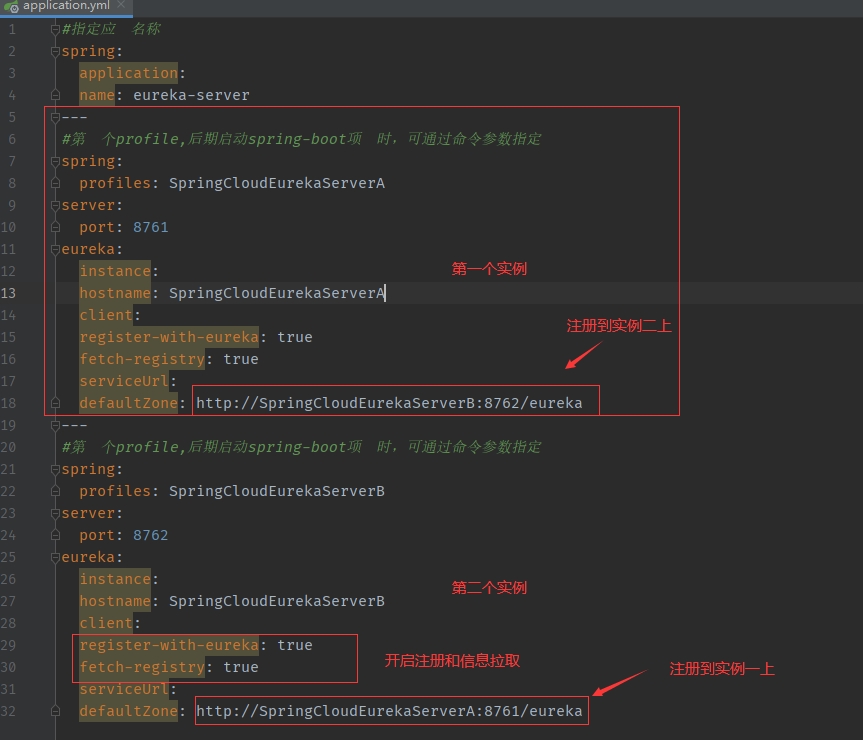Click the fold end marker at line 18

(x=55, y=403)
